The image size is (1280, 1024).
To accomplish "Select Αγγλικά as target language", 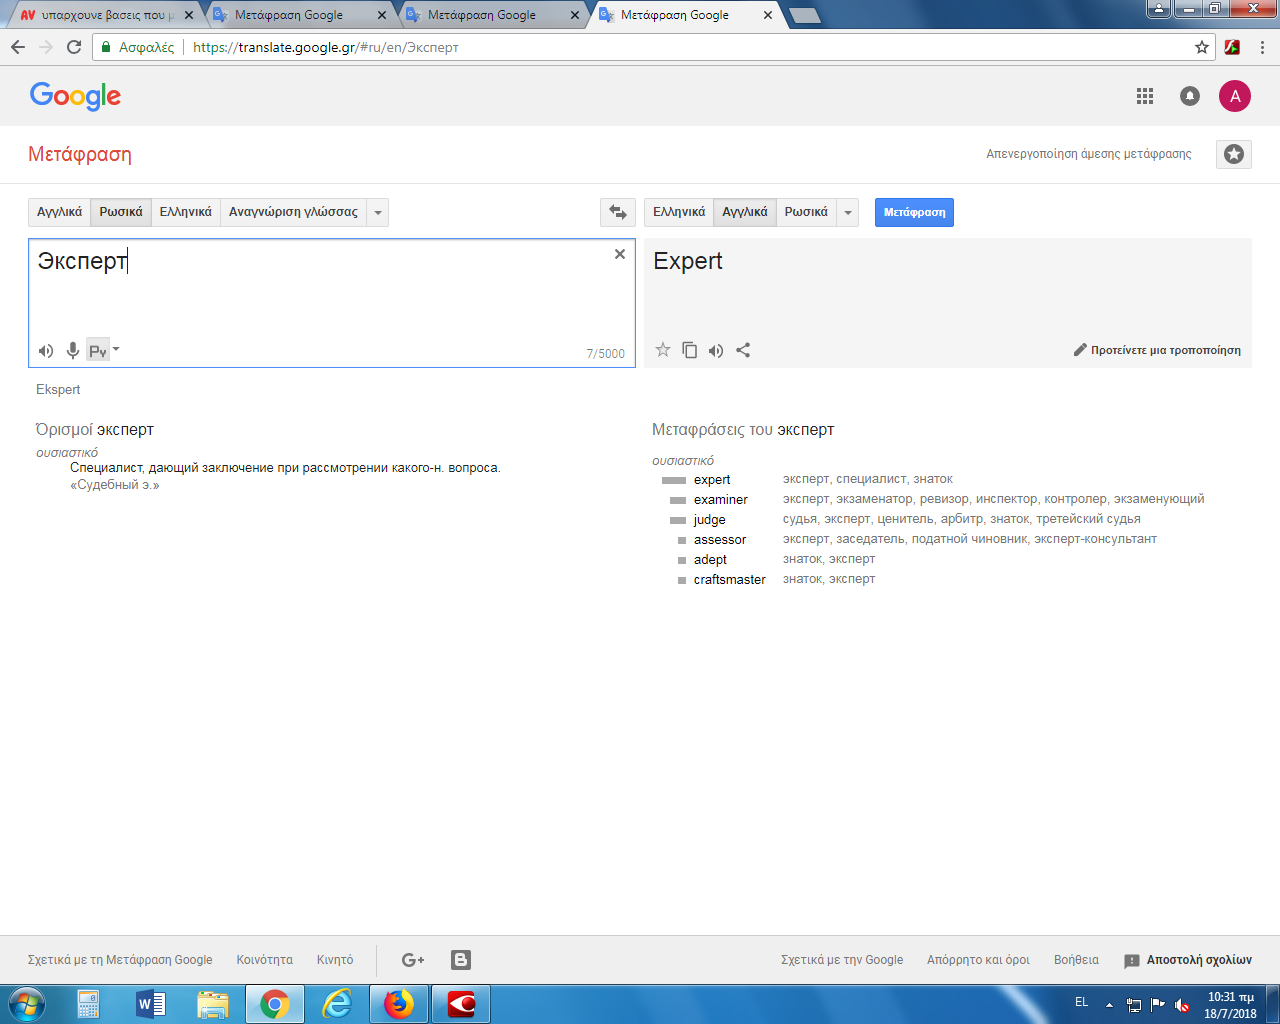I will click(x=745, y=212).
